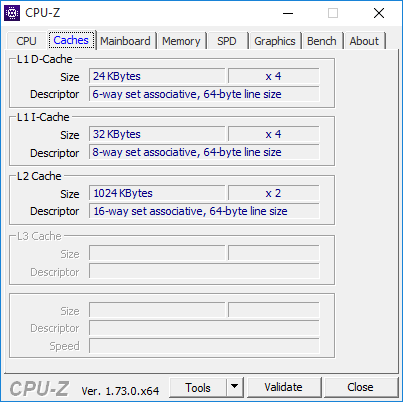Show the Bench tab
Image resolution: width=403 pixels, height=402 pixels.
(x=322, y=41)
